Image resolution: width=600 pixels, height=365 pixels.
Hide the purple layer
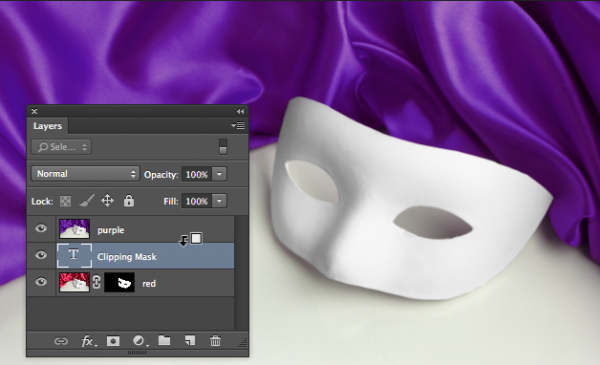point(41,229)
